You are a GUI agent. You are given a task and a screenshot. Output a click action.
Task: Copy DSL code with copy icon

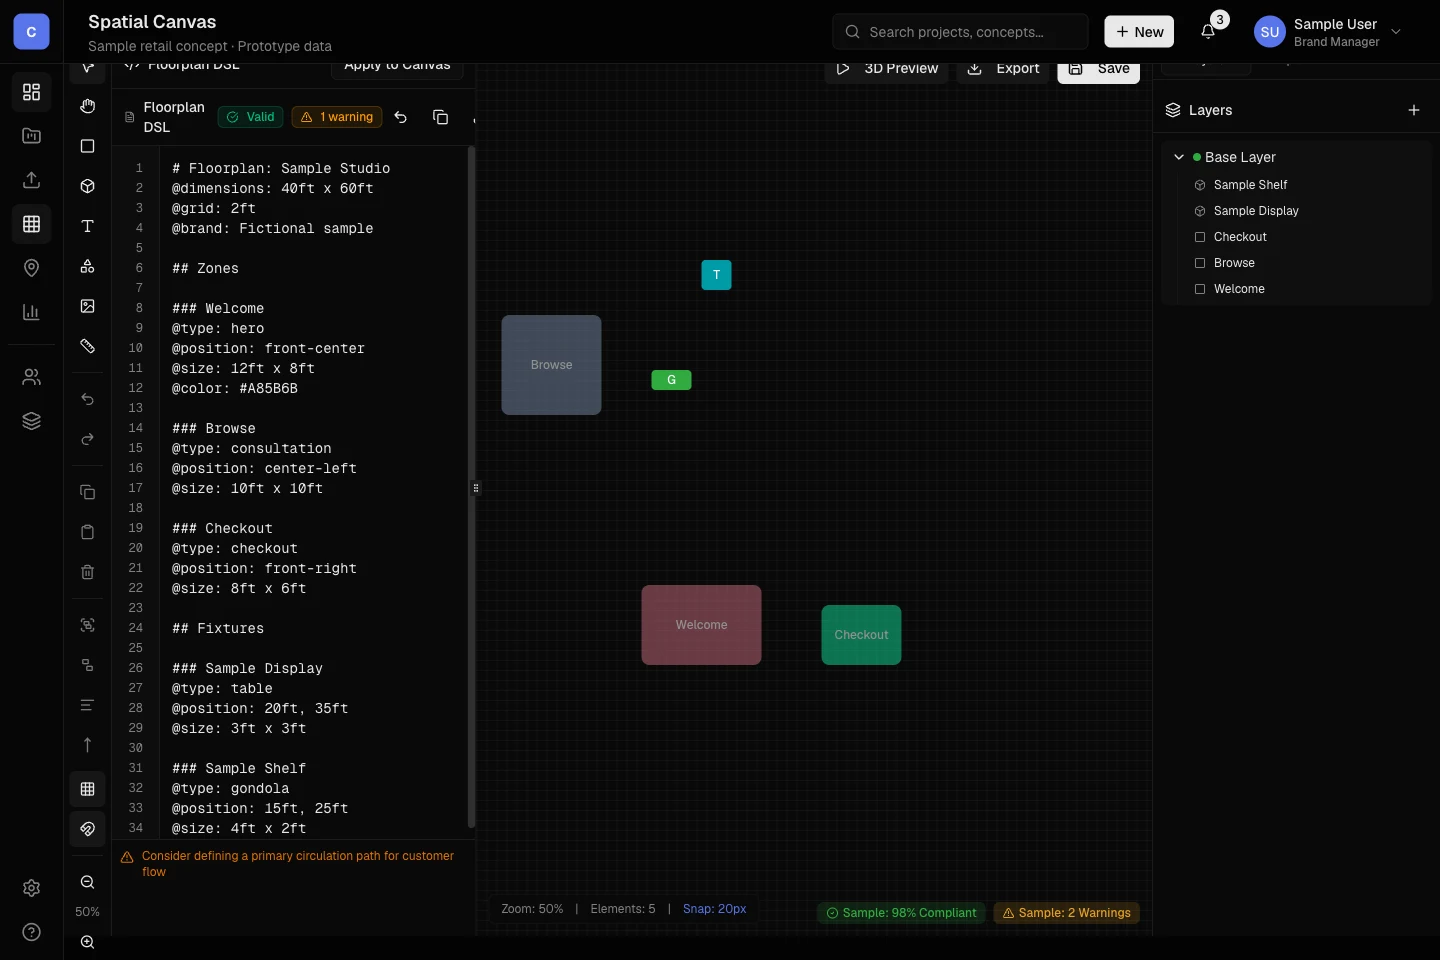pyautogui.click(x=440, y=117)
